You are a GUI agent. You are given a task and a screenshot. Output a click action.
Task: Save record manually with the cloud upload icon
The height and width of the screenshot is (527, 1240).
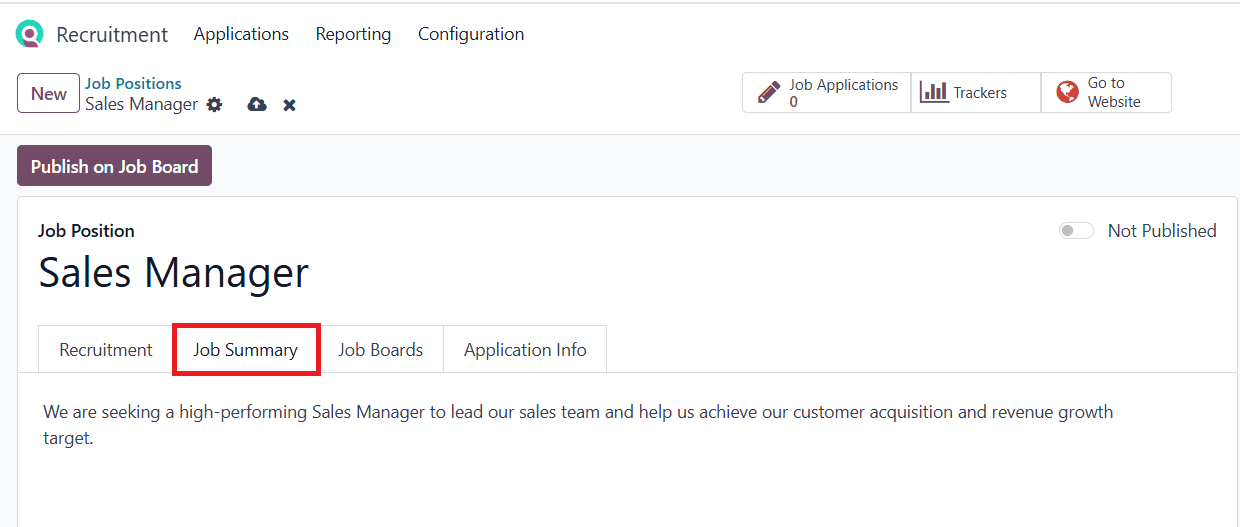257,104
